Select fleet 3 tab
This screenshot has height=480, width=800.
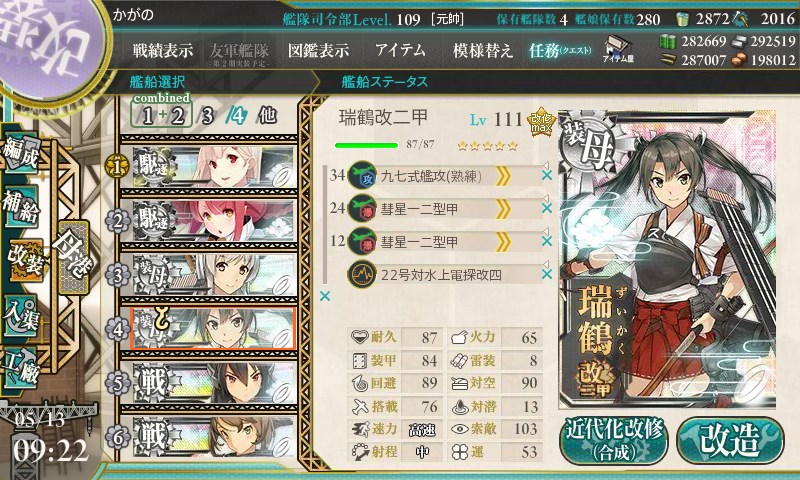[207, 116]
